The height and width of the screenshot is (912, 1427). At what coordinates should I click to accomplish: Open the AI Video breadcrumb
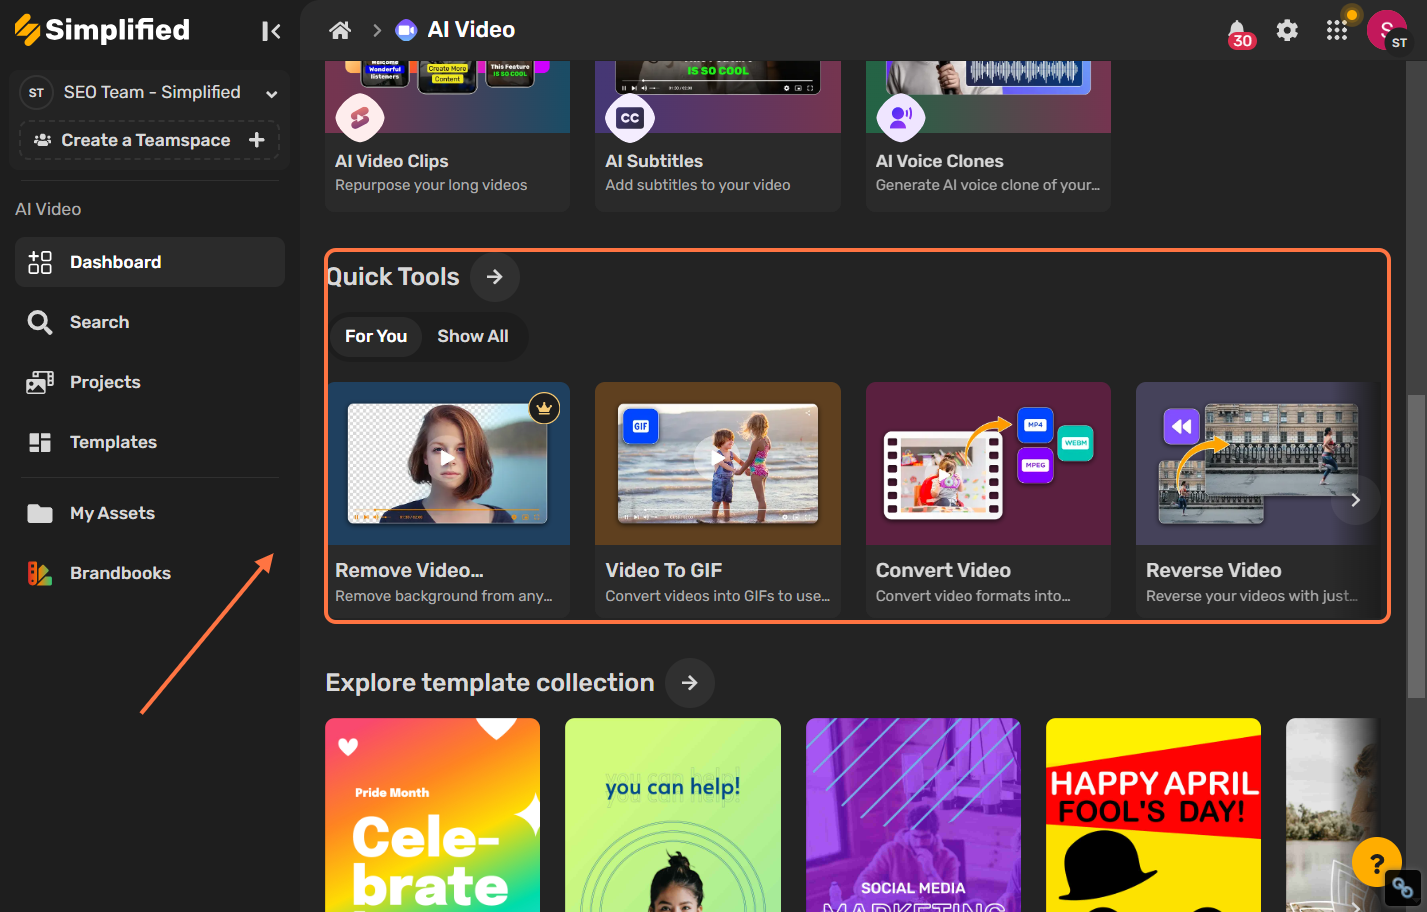[x=455, y=30]
